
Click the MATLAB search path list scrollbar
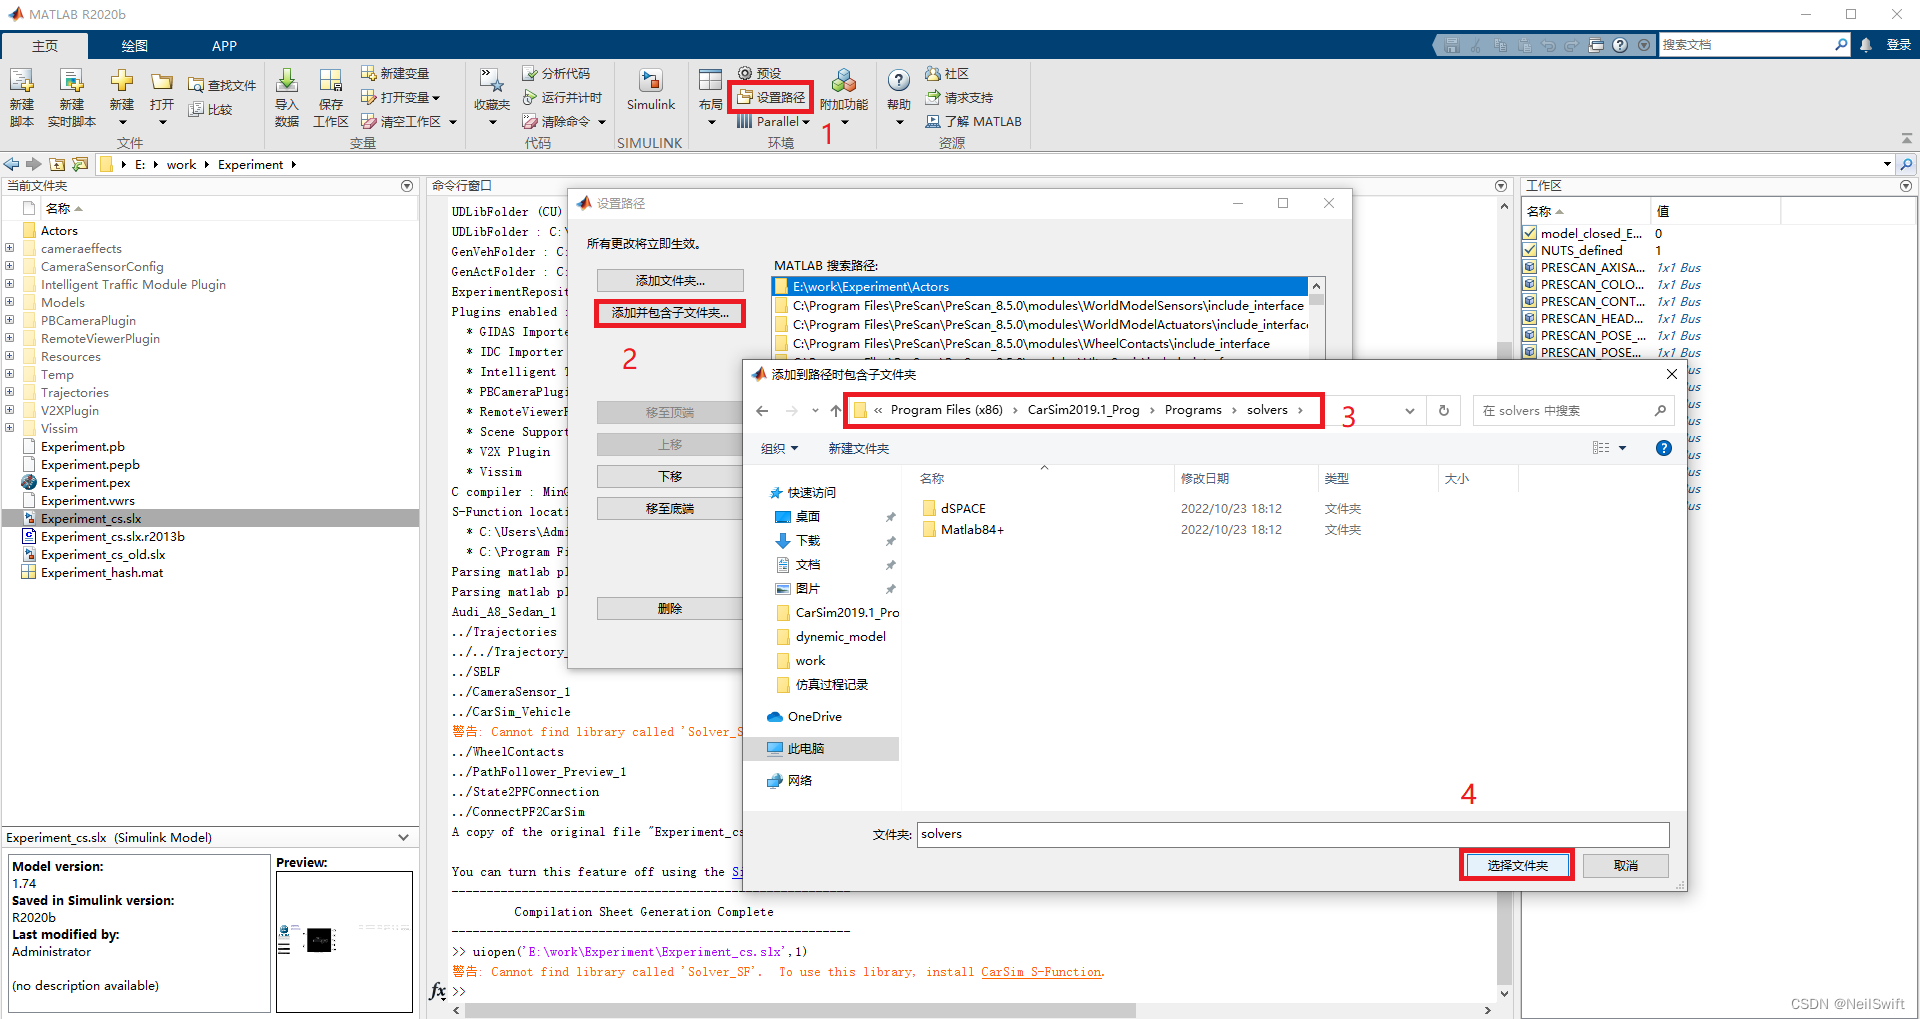1317,298
